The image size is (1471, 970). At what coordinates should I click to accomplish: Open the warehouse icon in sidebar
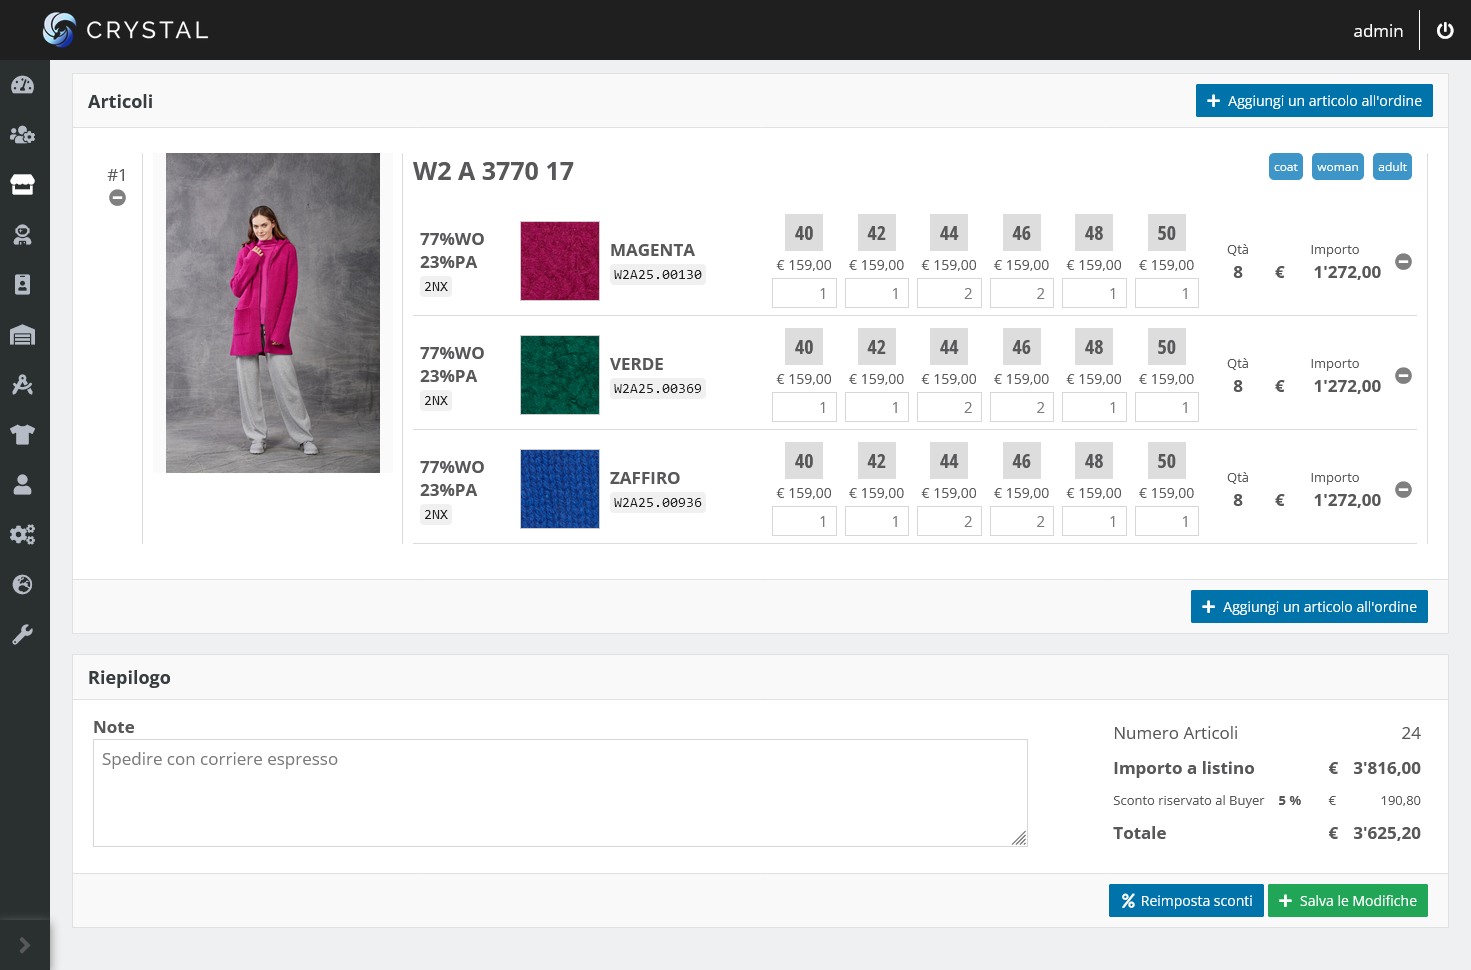(x=22, y=335)
